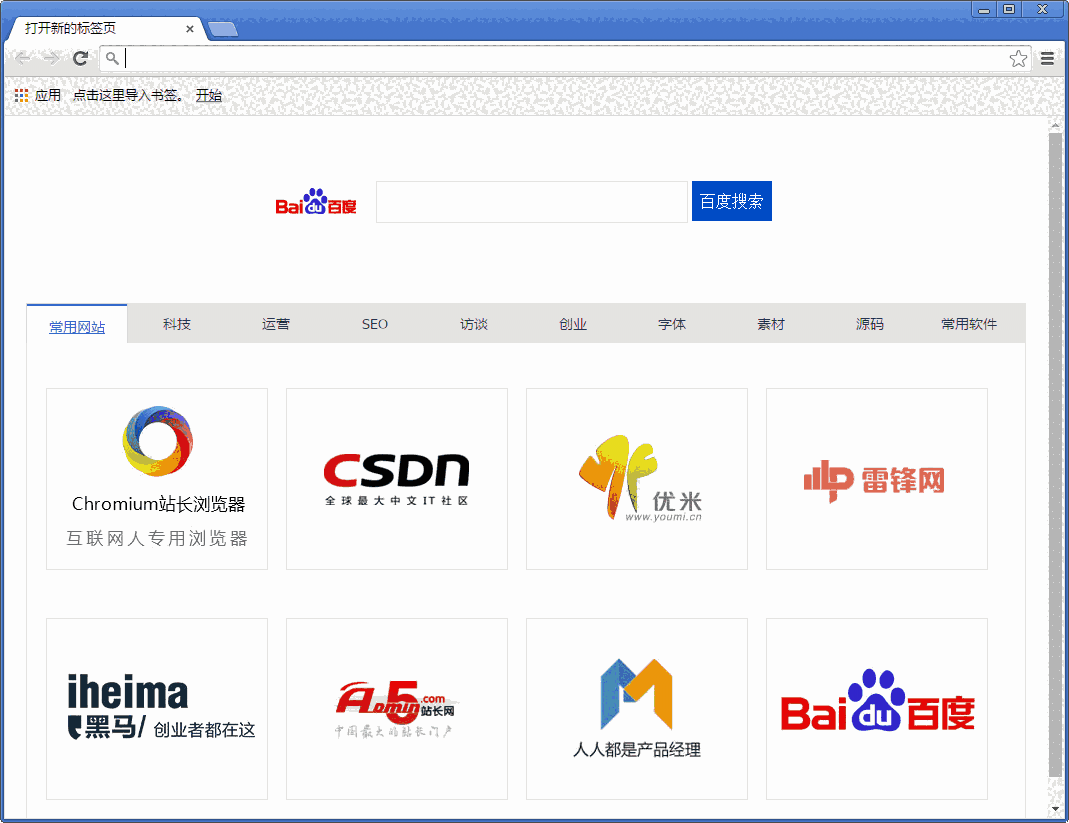1069x823 pixels.
Task: Minimize the browser window
Action: tap(984, 10)
